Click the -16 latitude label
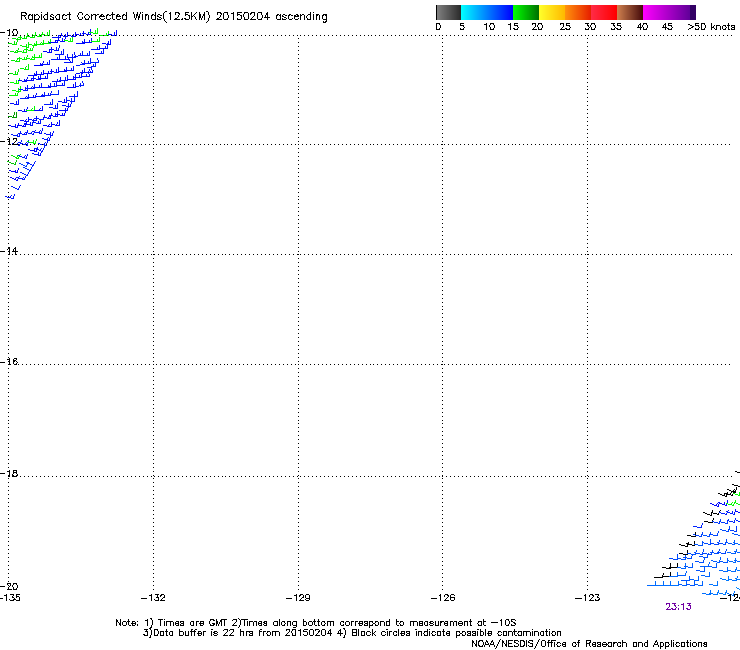The height and width of the screenshot is (650, 740). click(x=9, y=362)
